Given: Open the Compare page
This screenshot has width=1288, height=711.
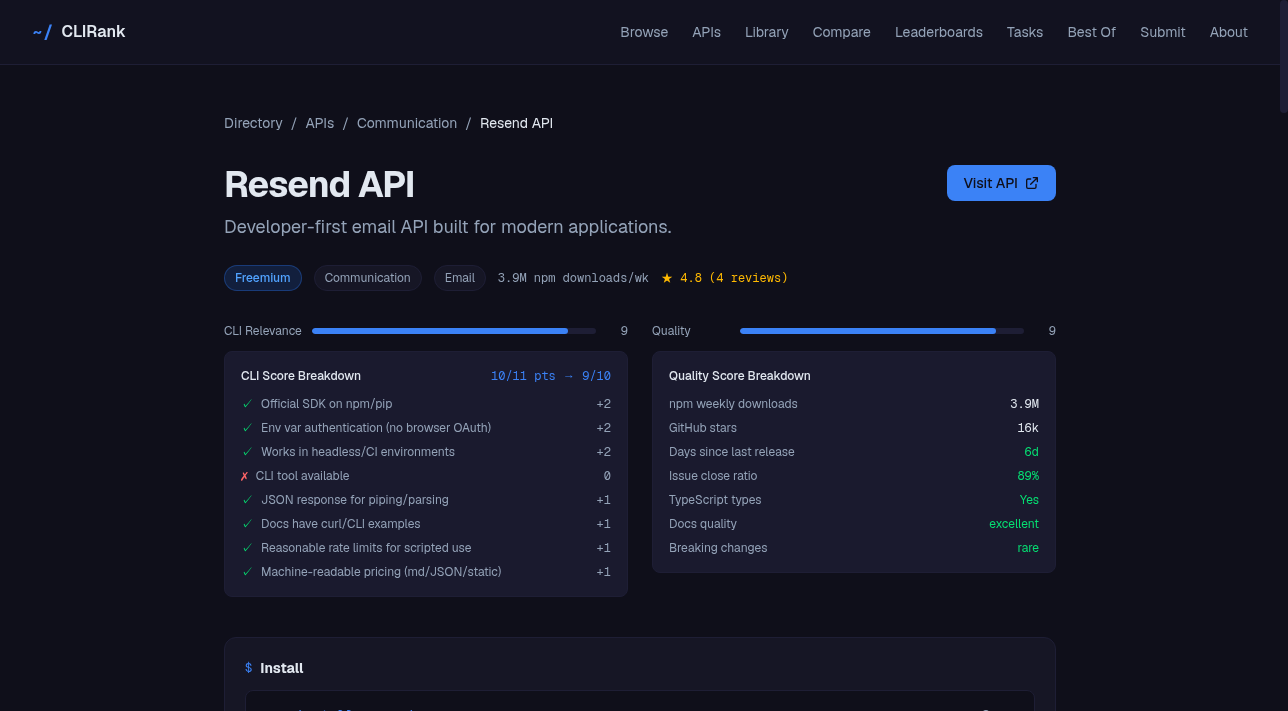Looking at the screenshot, I should click(x=841, y=32).
